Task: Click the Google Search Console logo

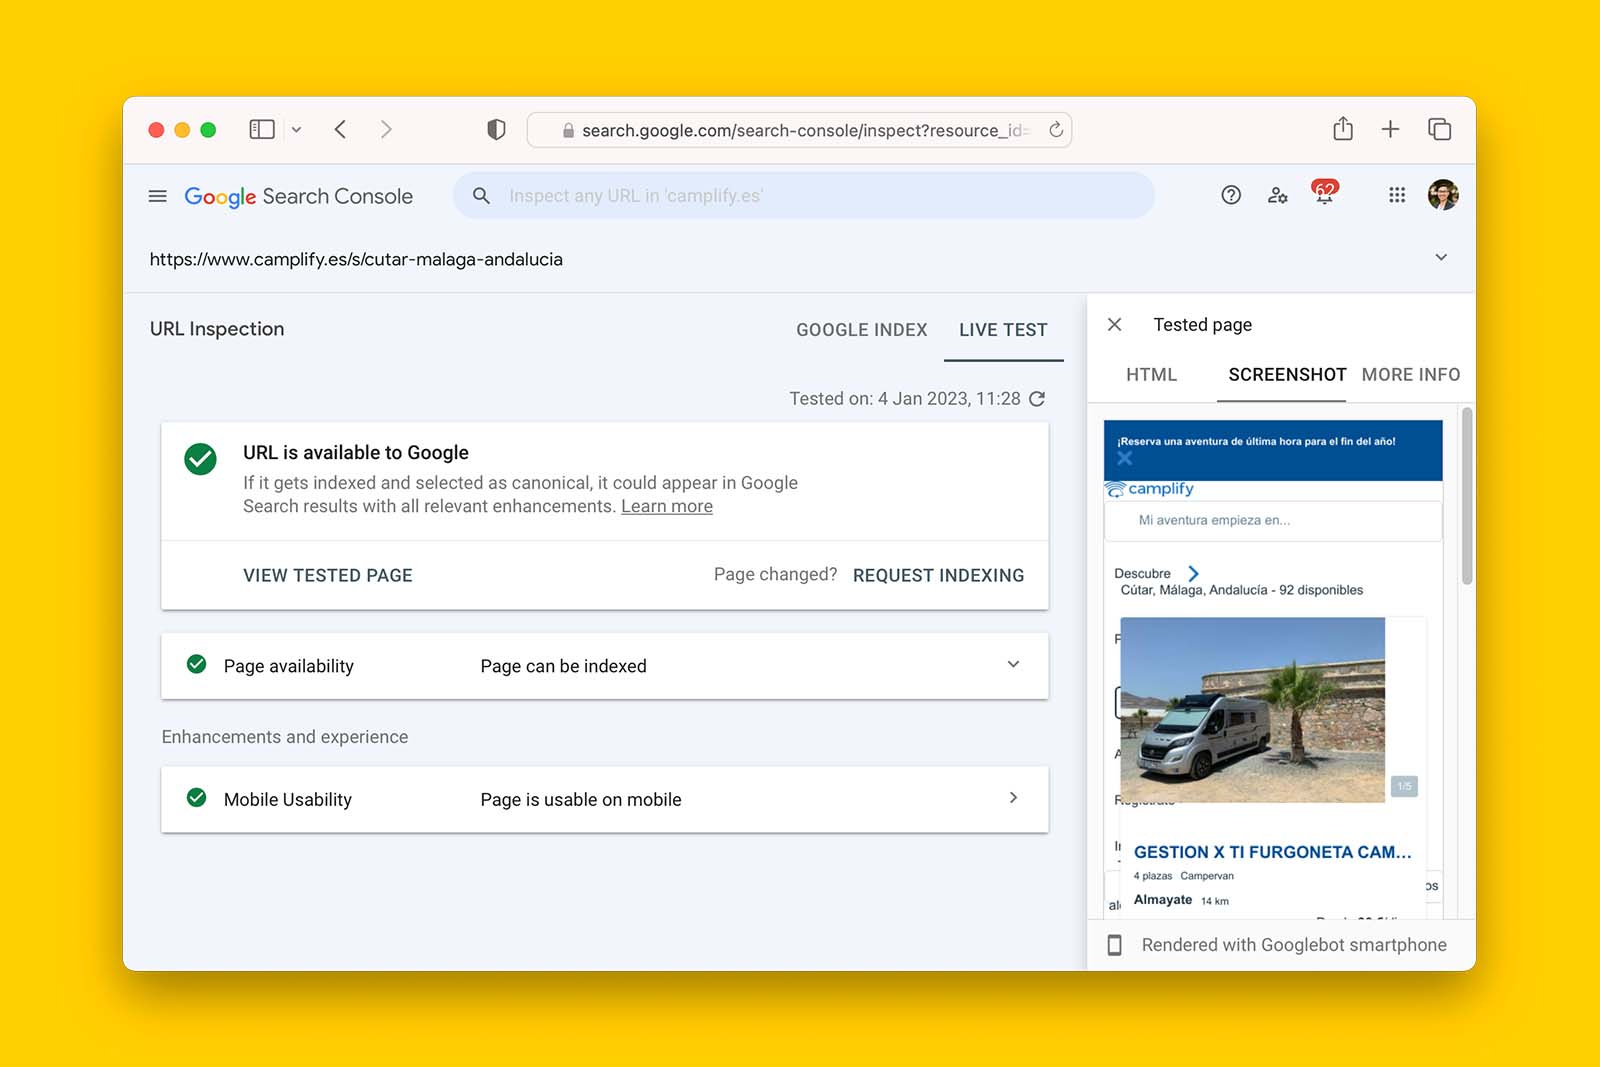Action: [298, 196]
